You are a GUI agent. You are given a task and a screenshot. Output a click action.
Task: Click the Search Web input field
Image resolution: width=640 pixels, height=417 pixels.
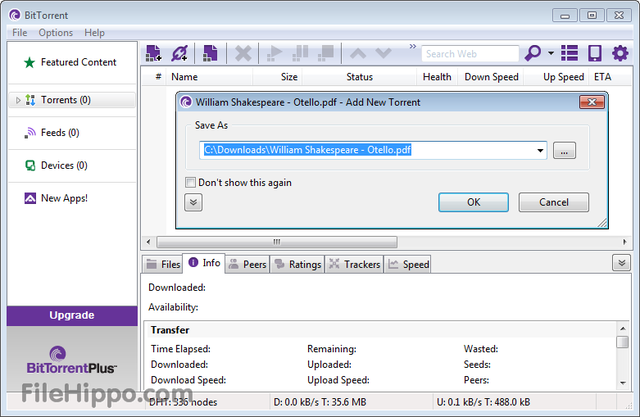(470, 54)
